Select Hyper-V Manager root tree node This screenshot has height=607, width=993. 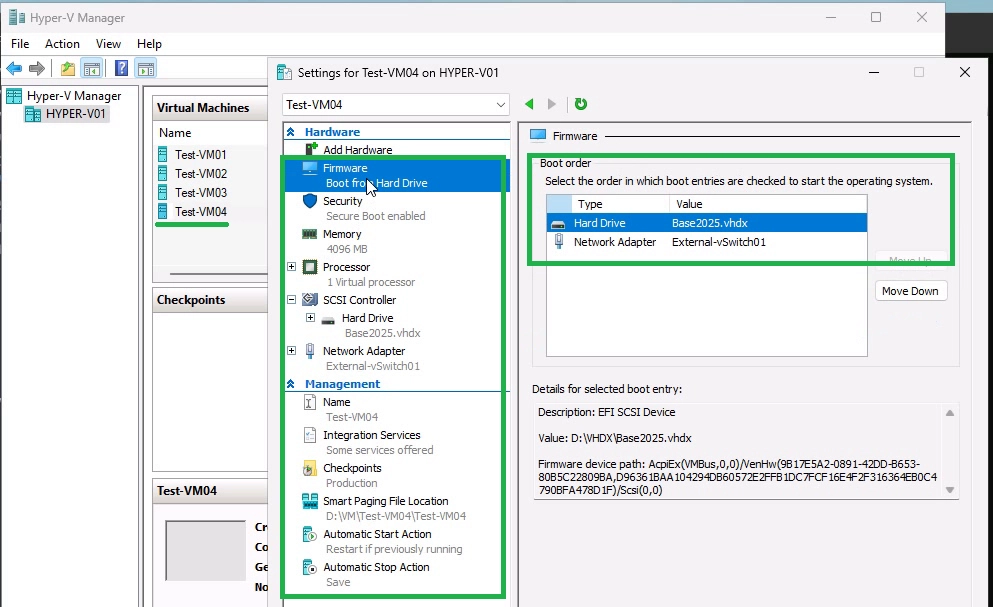coord(74,96)
